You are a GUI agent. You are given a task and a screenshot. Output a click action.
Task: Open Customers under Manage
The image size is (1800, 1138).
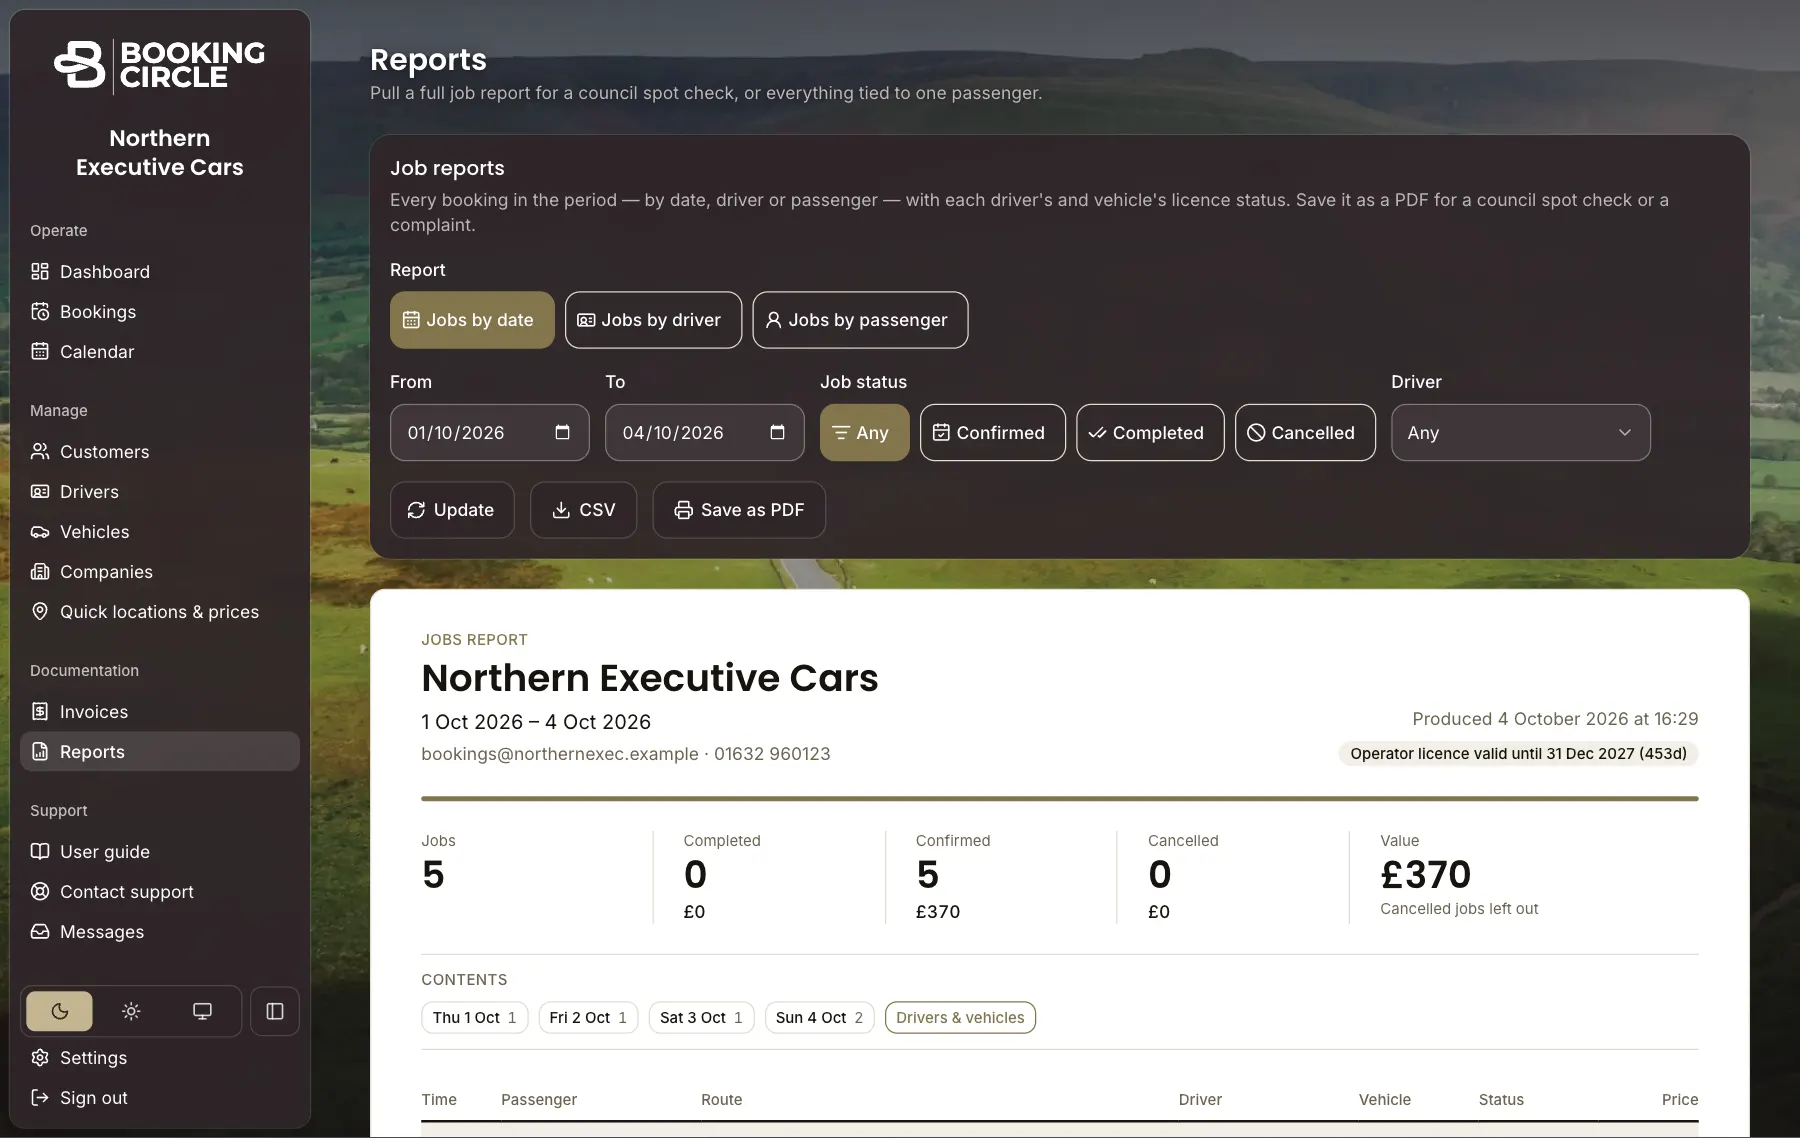(160, 452)
